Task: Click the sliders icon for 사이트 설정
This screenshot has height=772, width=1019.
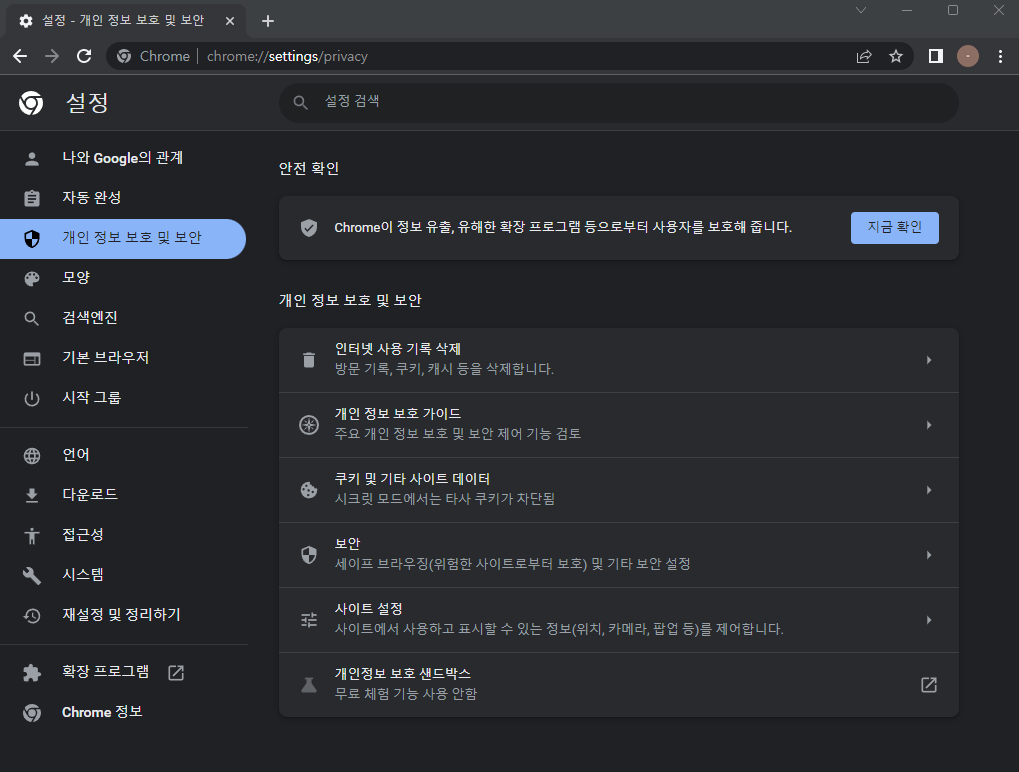Action: [309, 620]
